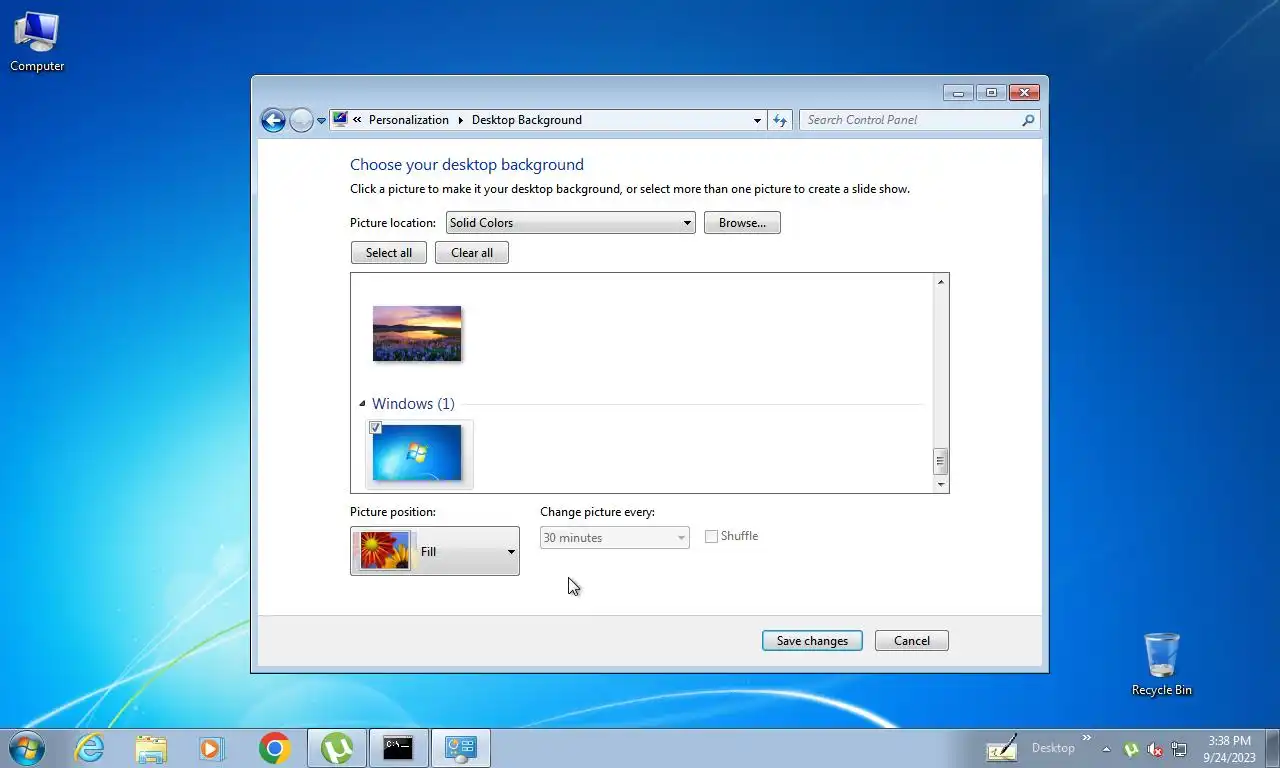Open the taskbar clock and date
Image resolution: width=1280 pixels, height=768 pixels.
1229,749
